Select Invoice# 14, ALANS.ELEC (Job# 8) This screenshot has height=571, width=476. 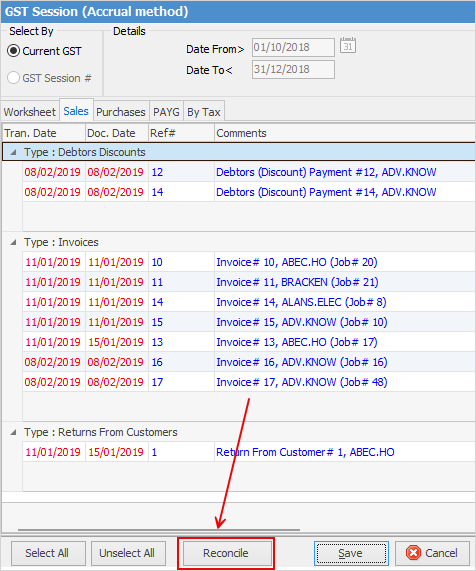tap(249, 302)
